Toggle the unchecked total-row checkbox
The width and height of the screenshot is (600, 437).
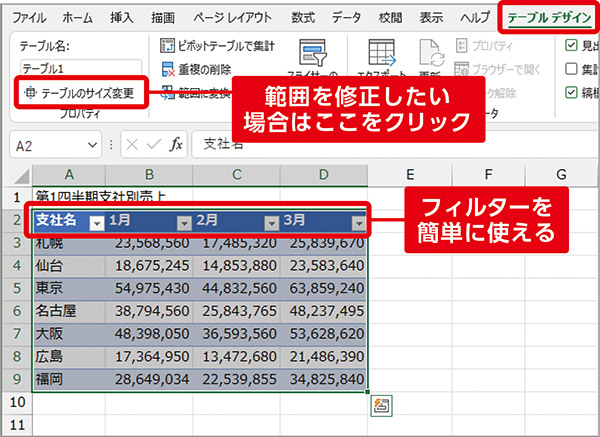click(571, 69)
